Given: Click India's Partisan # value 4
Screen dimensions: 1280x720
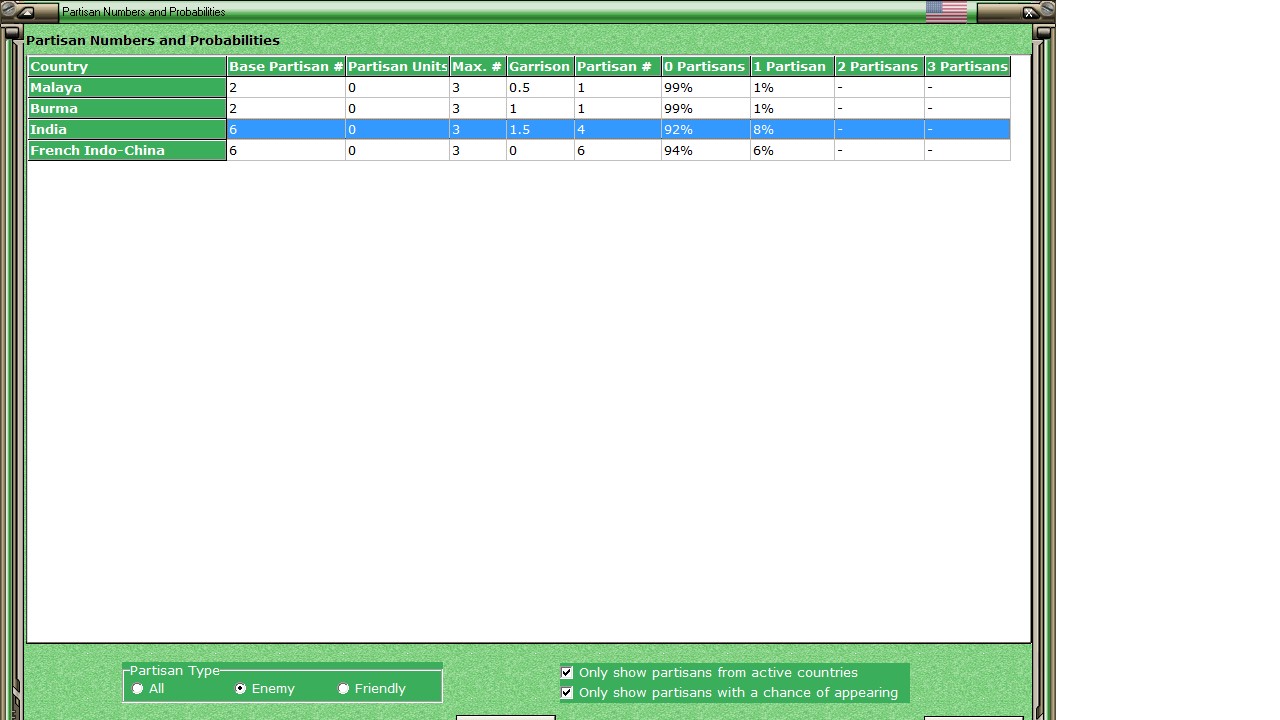Looking at the screenshot, I should 617,129.
